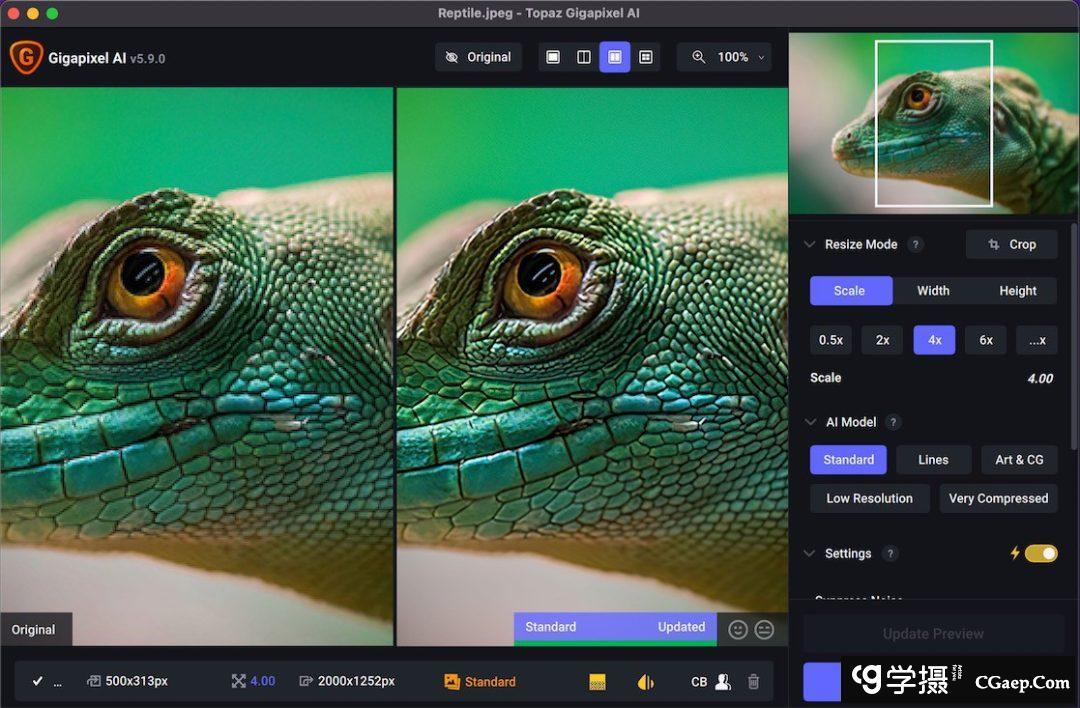1080x708 pixels.
Task: Switch resize mode to Width tab
Action: pyautogui.click(x=933, y=291)
